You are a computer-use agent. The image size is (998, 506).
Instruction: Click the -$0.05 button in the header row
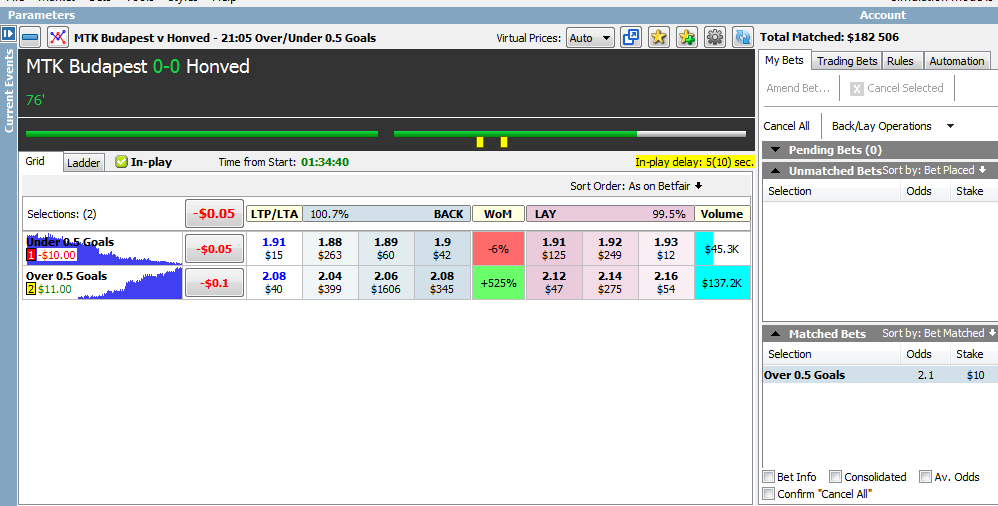click(x=214, y=214)
